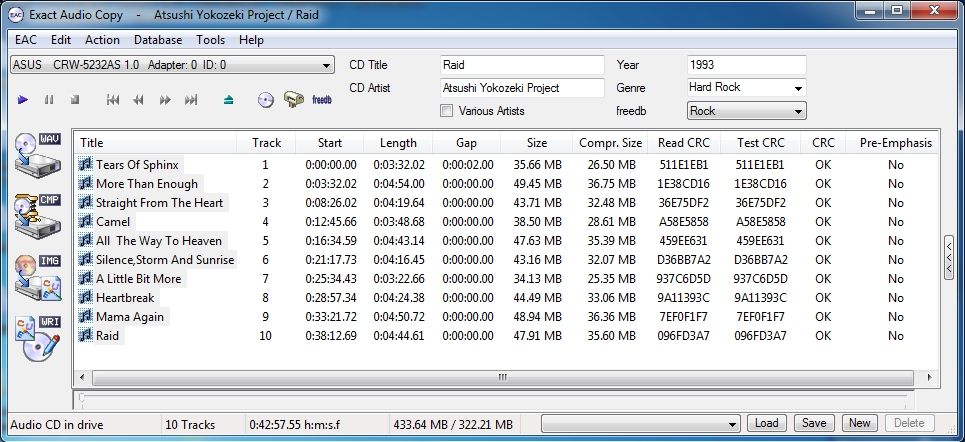Image resolution: width=965 pixels, height=442 pixels.
Task: Click the CMP copy compressed icon
Action: point(38,213)
